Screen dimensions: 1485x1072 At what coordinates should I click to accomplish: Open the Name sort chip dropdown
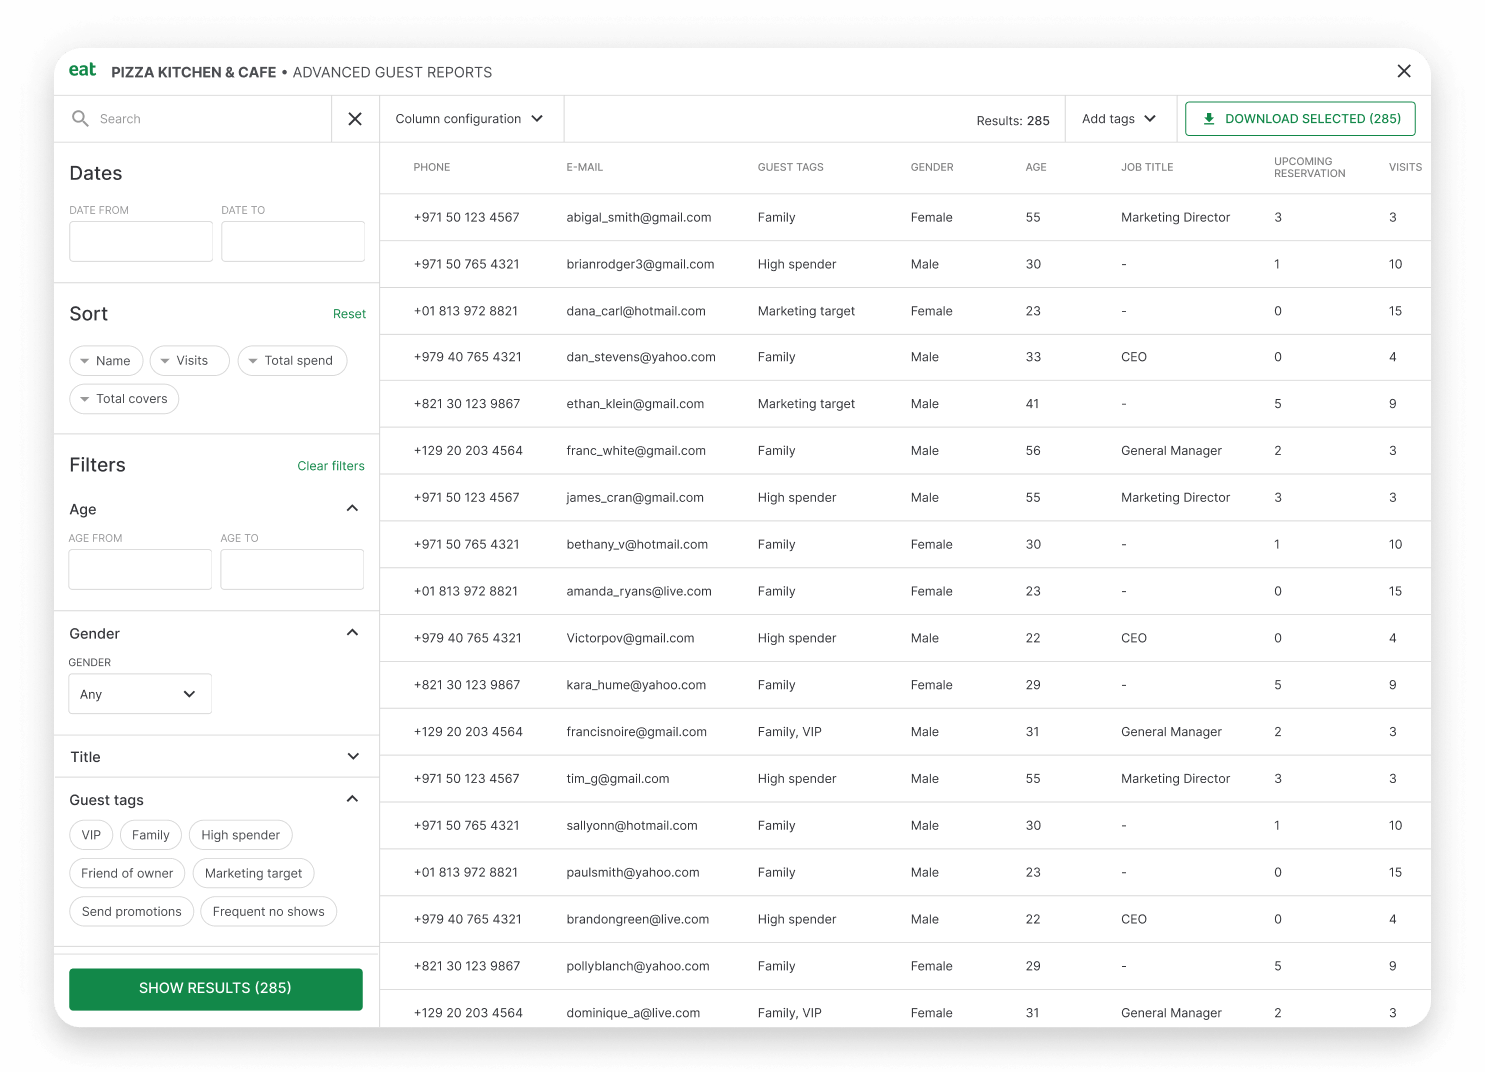(x=106, y=360)
